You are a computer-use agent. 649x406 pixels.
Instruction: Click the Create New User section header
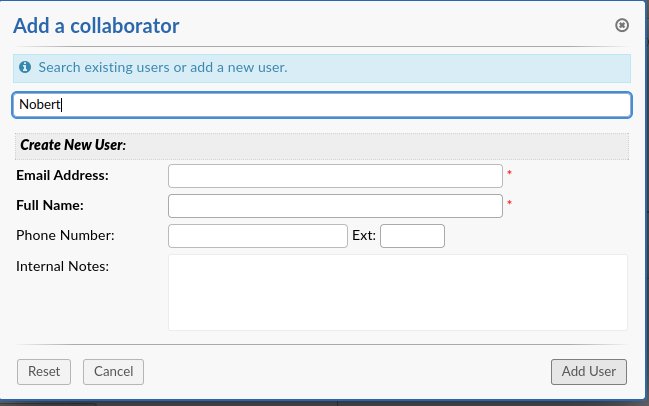pos(322,146)
